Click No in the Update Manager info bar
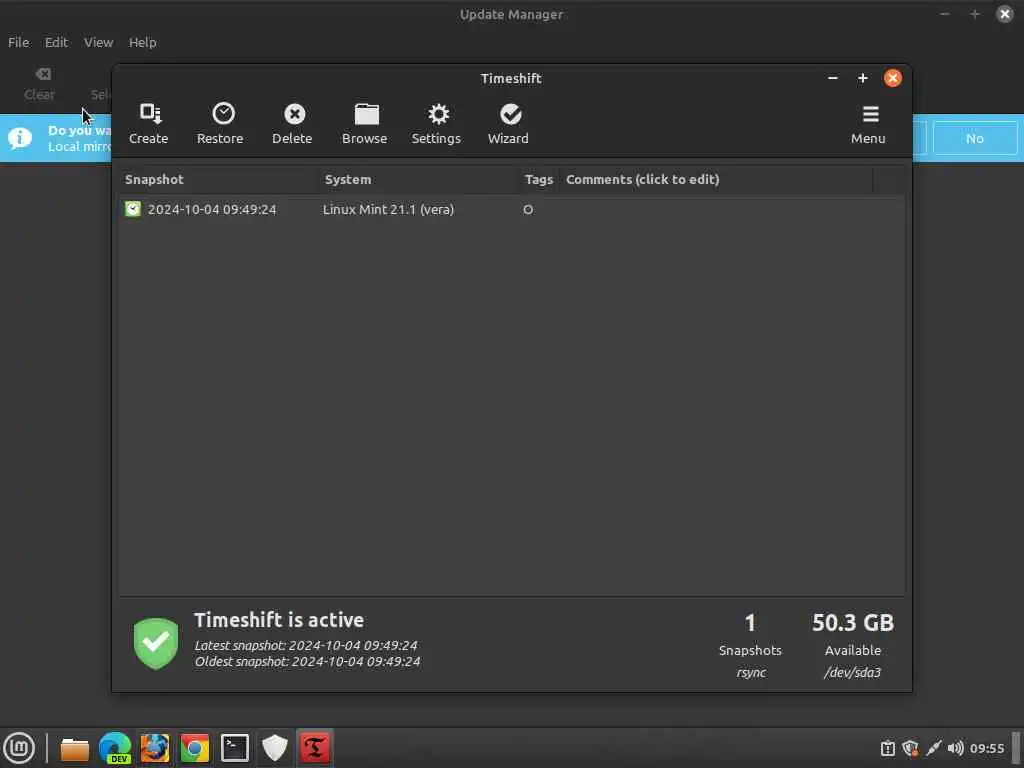 pyautogui.click(x=975, y=138)
